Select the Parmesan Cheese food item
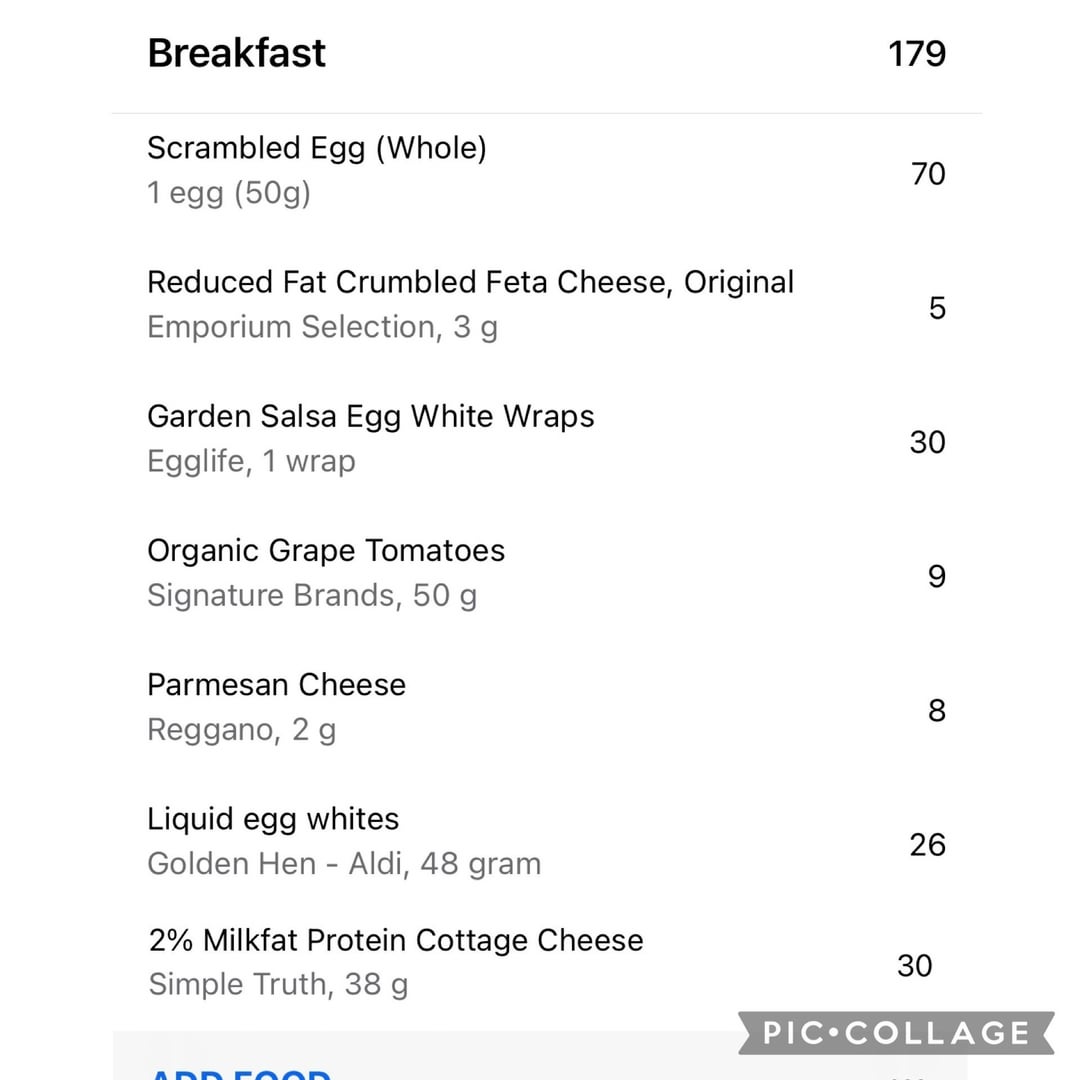The width and height of the screenshot is (1080, 1080). (x=276, y=684)
